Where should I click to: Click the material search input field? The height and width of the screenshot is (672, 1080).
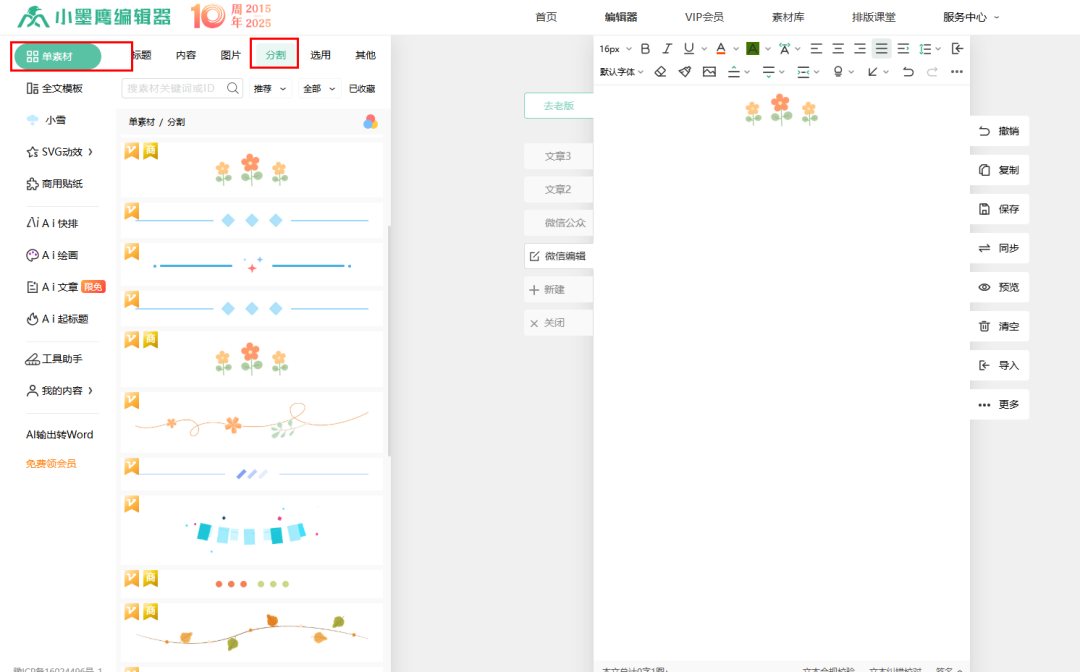click(174, 89)
